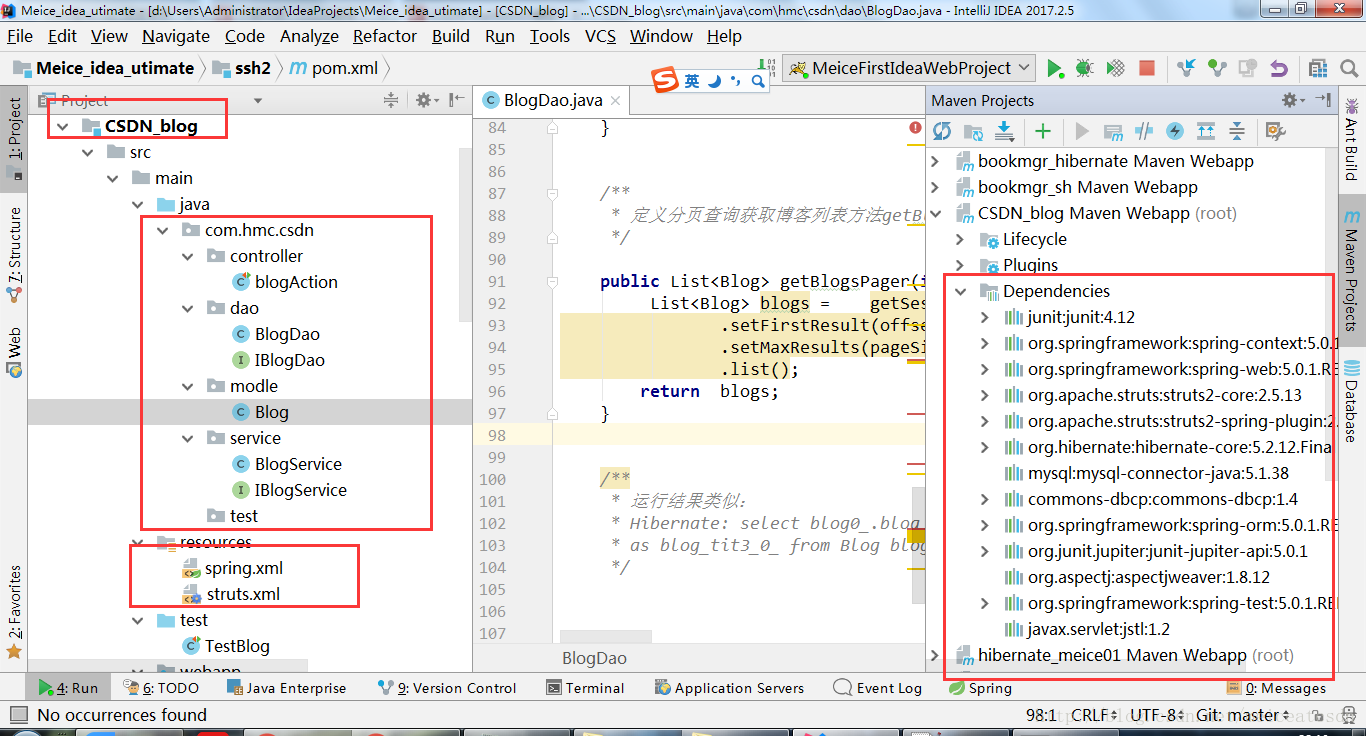
Task: Collapse the dao package
Action: click(188, 308)
